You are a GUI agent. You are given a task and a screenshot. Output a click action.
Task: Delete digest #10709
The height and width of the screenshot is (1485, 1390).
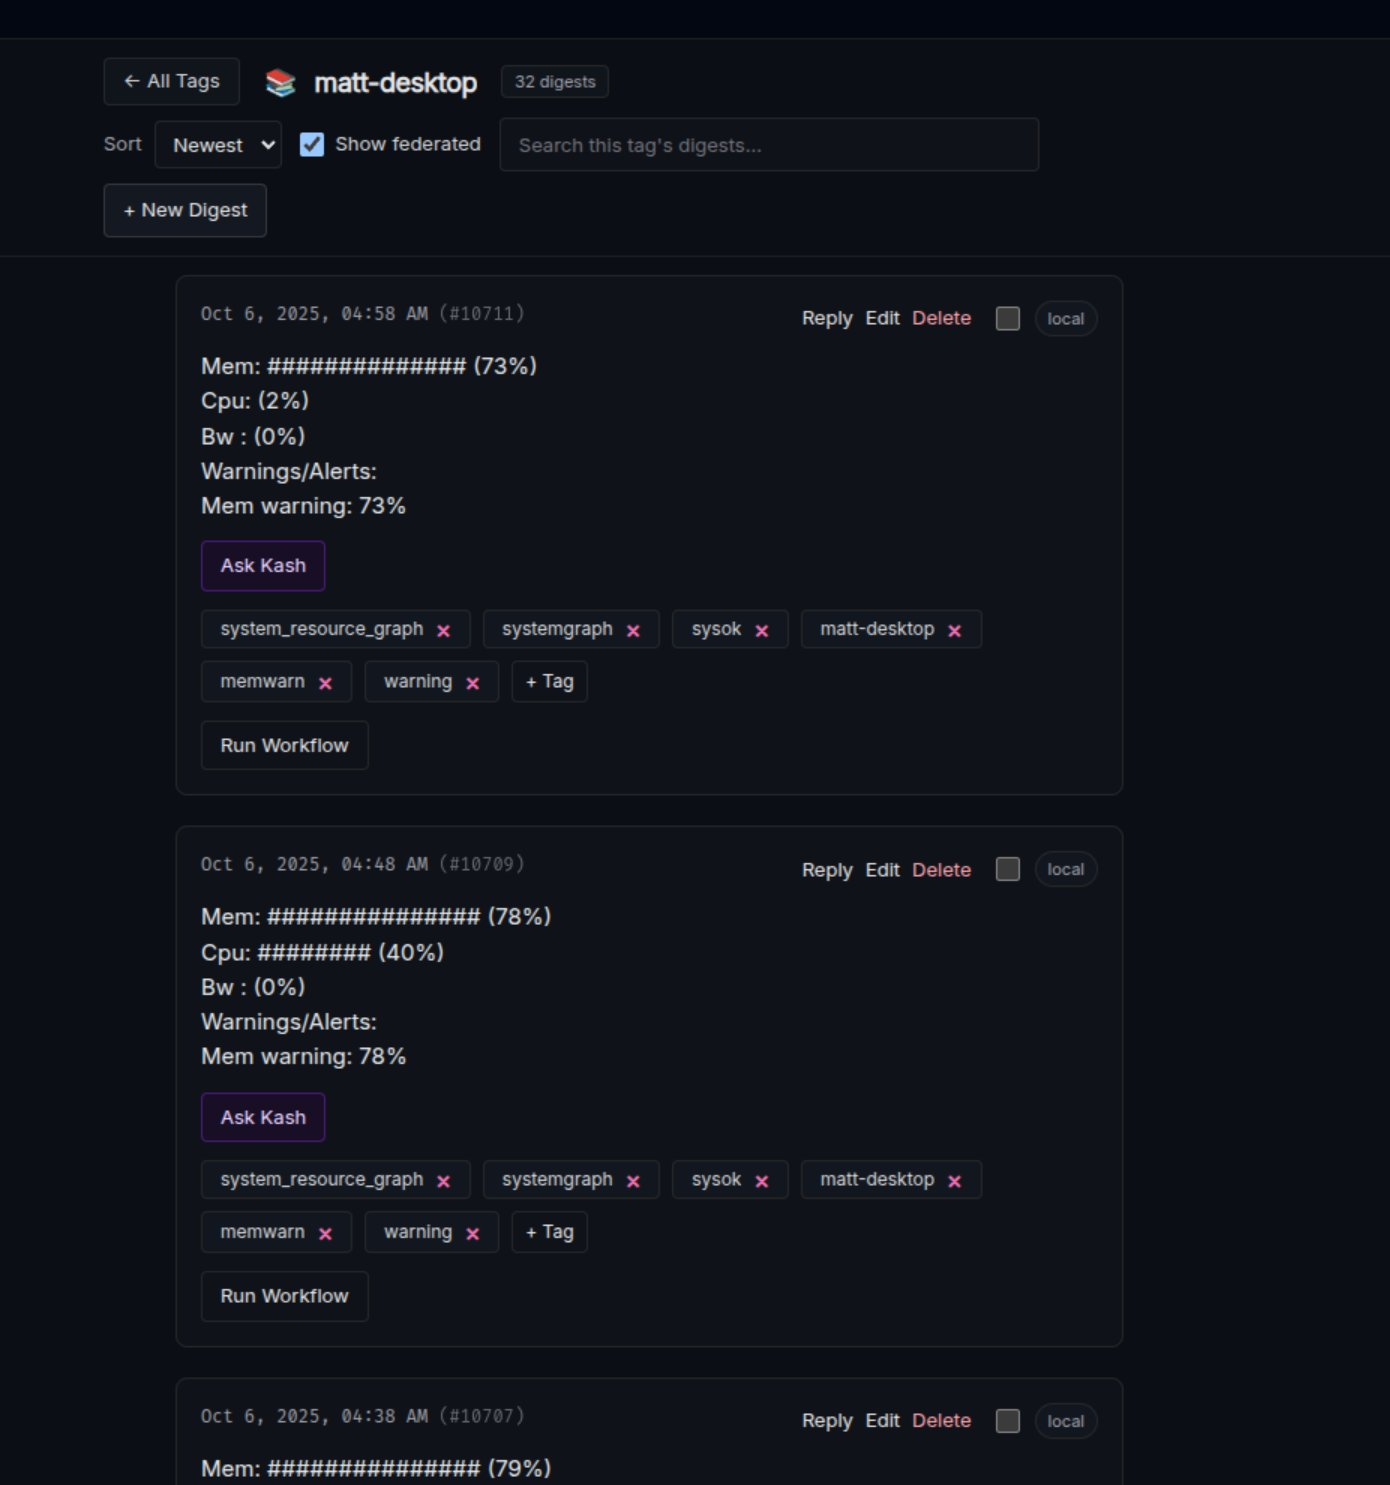click(941, 870)
